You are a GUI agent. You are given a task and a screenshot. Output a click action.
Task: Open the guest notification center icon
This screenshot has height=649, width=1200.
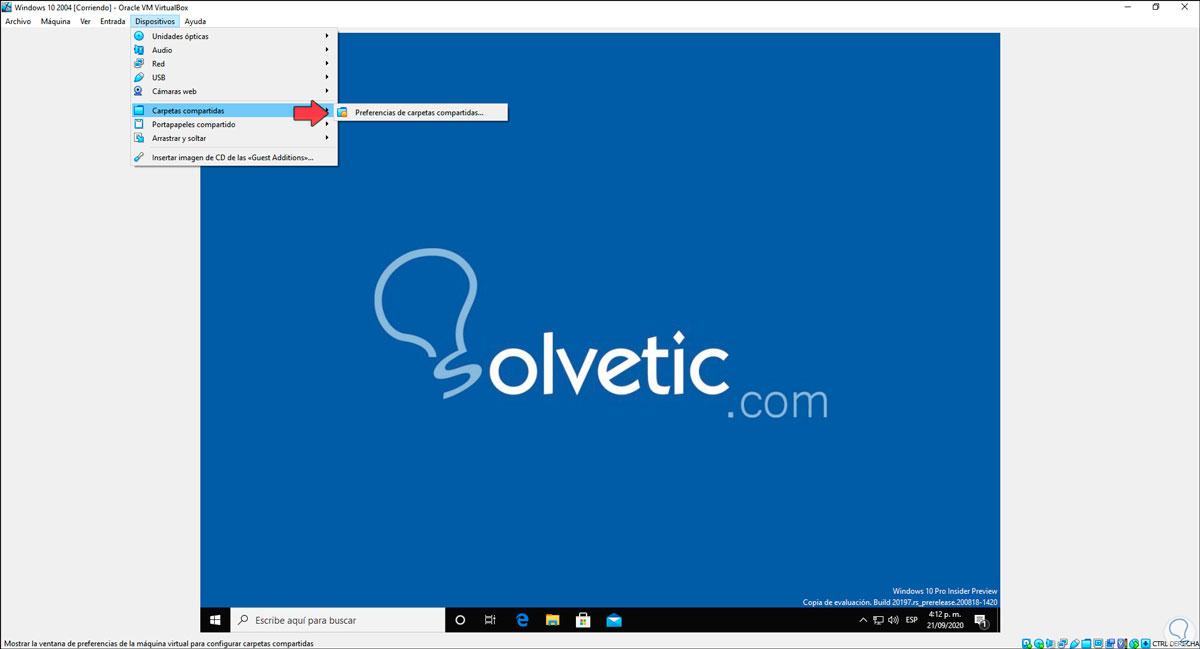982,621
